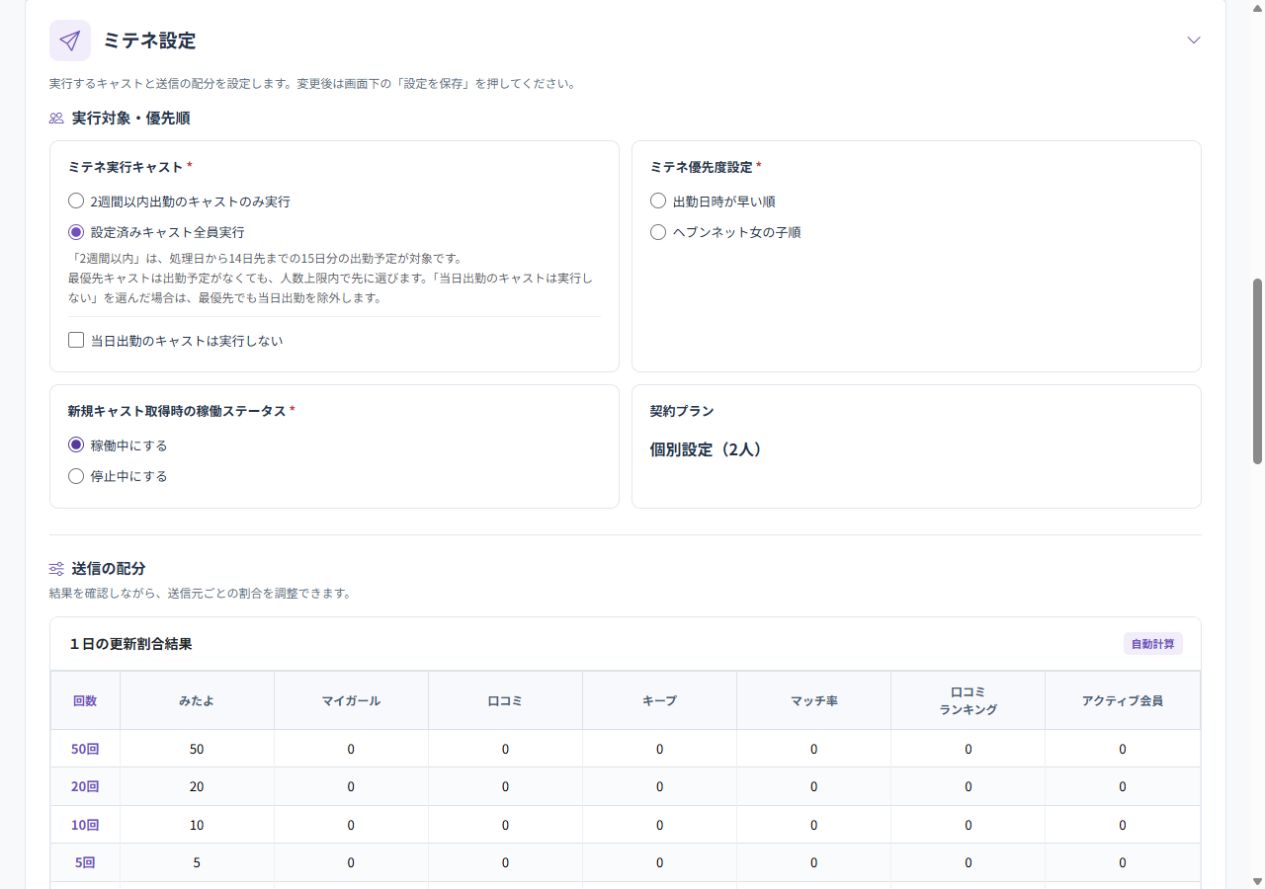The height and width of the screenshot is (889, 1265).
Task: Click the people icon beside 実行対象・優先順
Action: click(56, 118)
